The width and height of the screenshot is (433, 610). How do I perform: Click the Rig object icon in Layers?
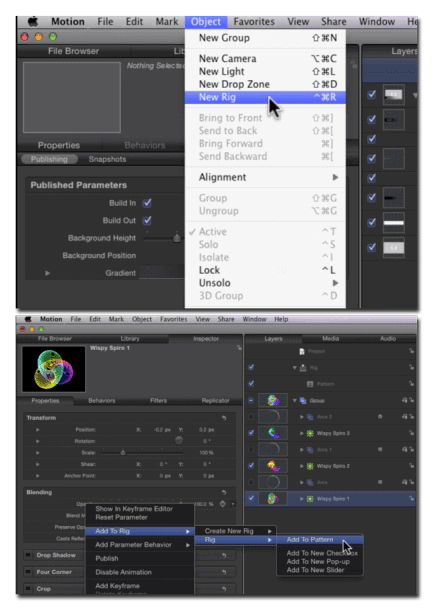tap(303, 368)
